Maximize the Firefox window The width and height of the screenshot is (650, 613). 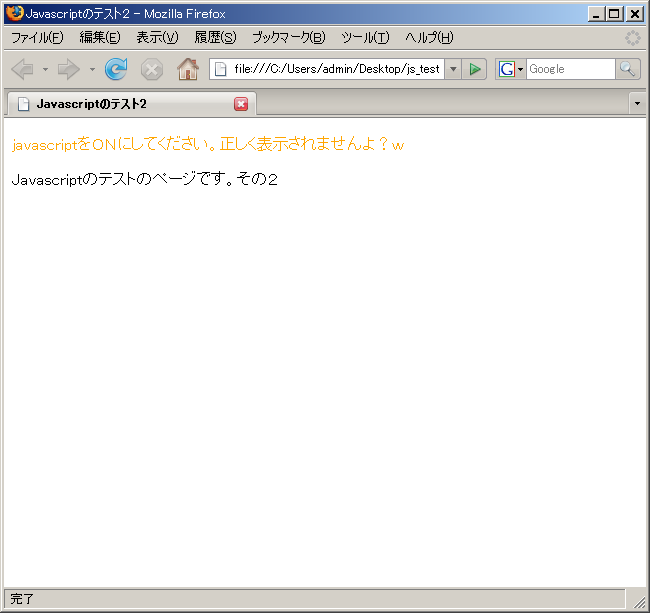pyautogui.click(x=614, y=14)
